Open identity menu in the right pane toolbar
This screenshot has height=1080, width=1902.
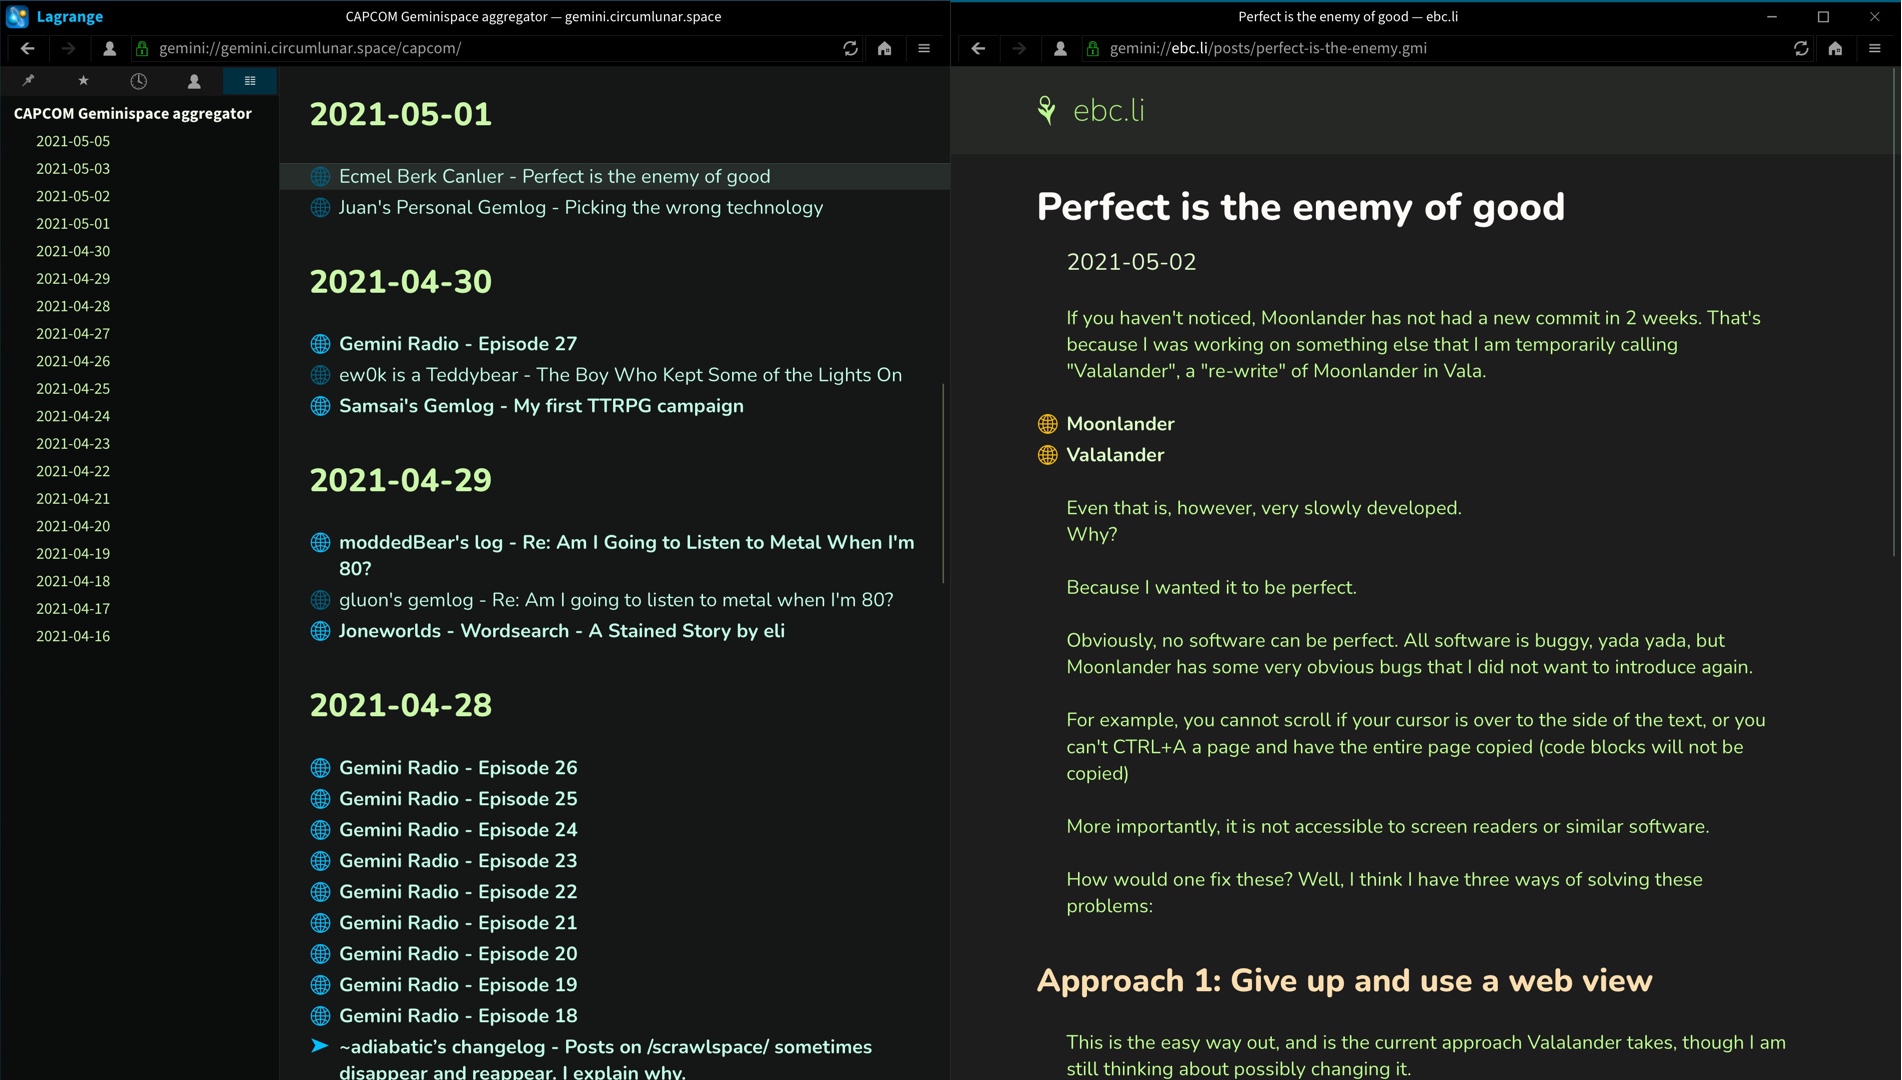click(1060, 48)
